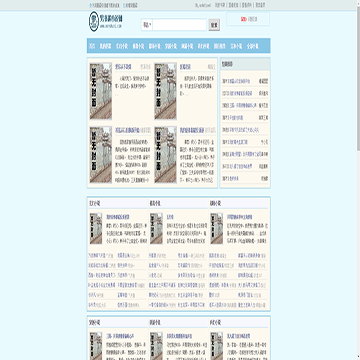Open 我的书架 in the navigation bar
This screenshot has height=360, width=360.
point(105,46)
